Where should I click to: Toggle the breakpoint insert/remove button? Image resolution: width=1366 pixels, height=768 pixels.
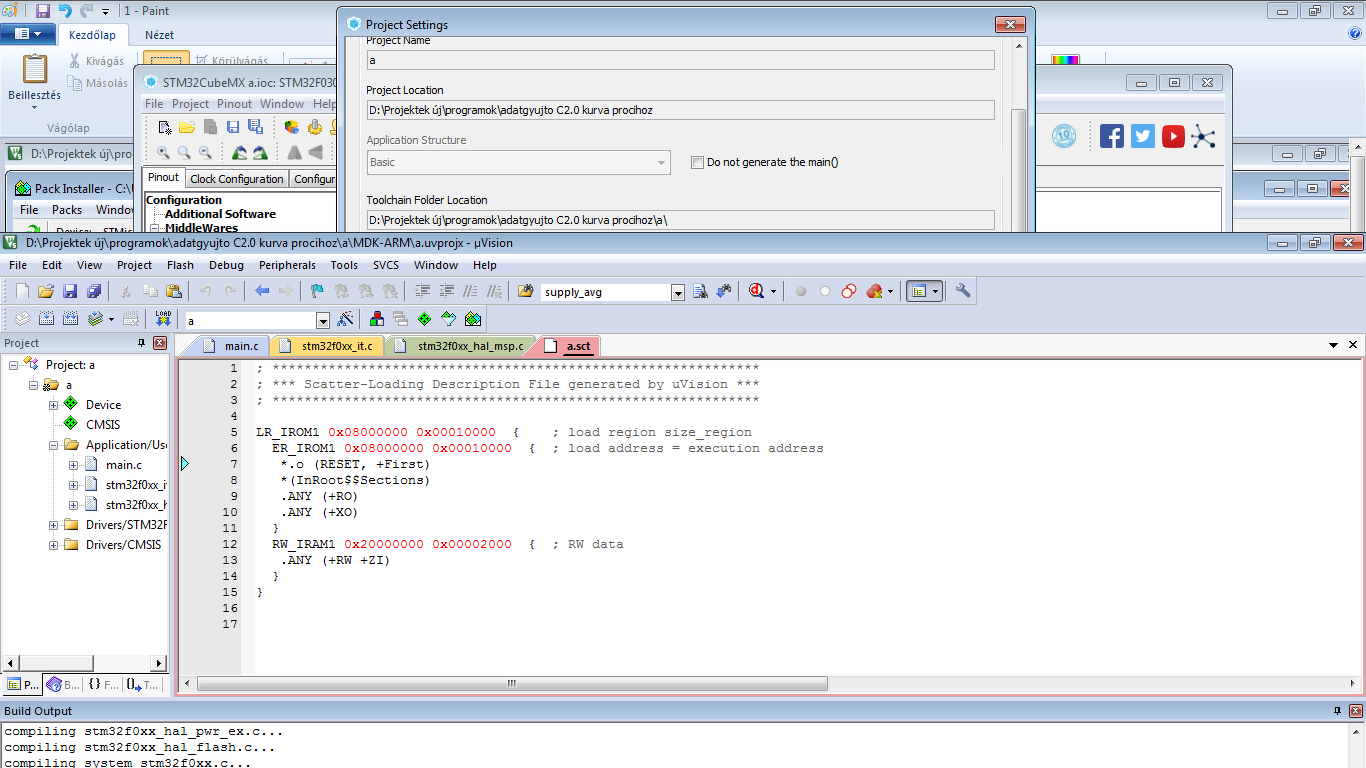800,291
